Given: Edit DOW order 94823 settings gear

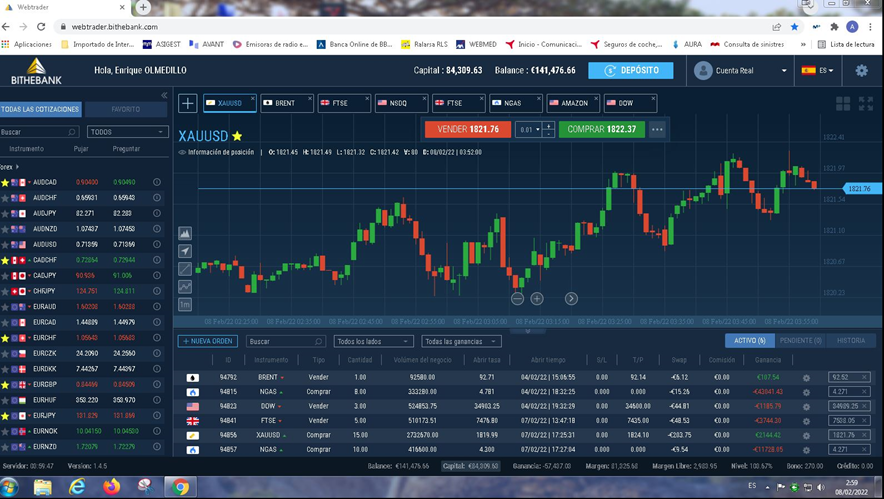Looking at the screenshot, I should [806, 407].
